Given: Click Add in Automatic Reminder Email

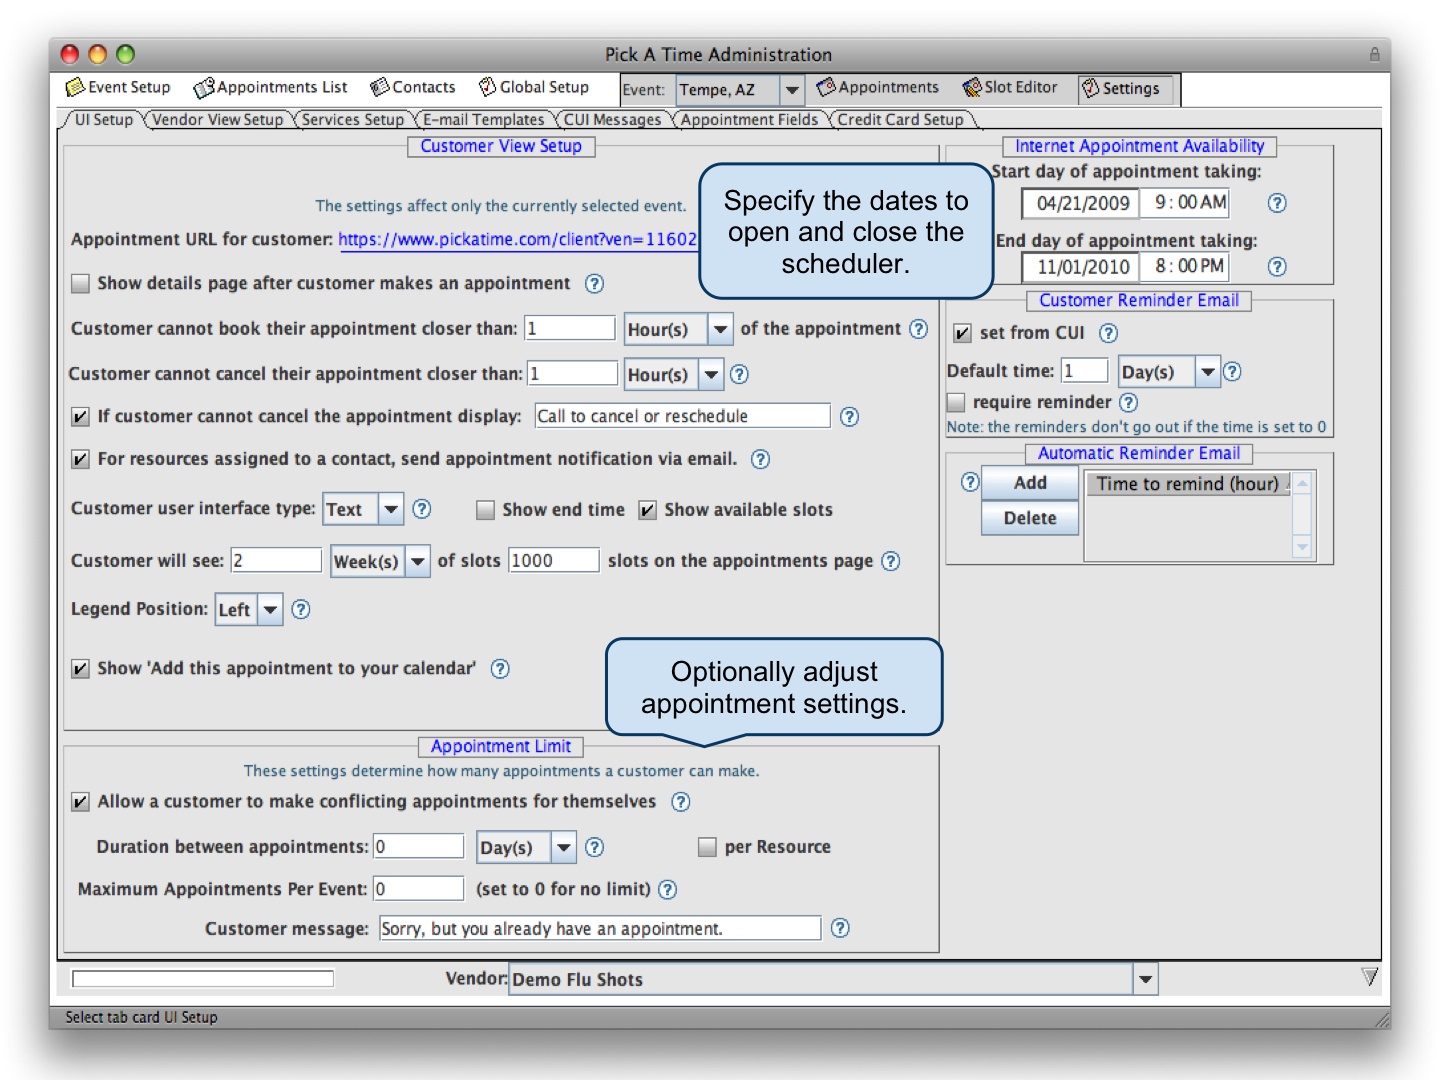Looking at the screenshot, I should [x=1030, y=483].
